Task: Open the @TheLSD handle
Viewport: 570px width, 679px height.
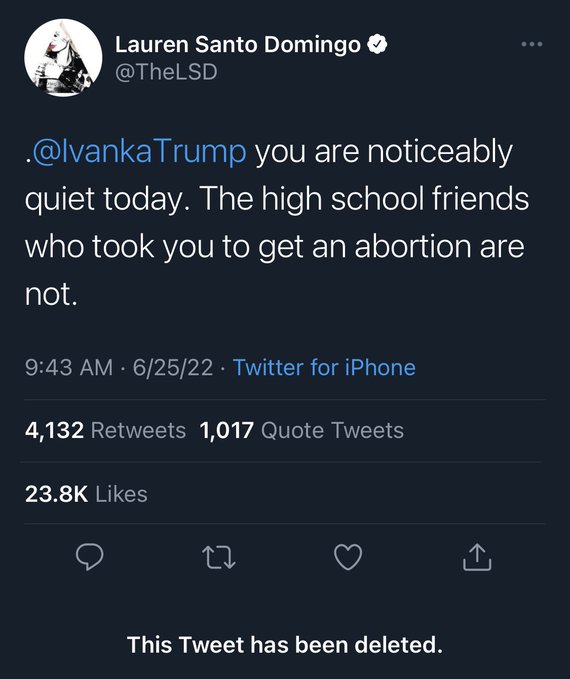Action: 166,72
